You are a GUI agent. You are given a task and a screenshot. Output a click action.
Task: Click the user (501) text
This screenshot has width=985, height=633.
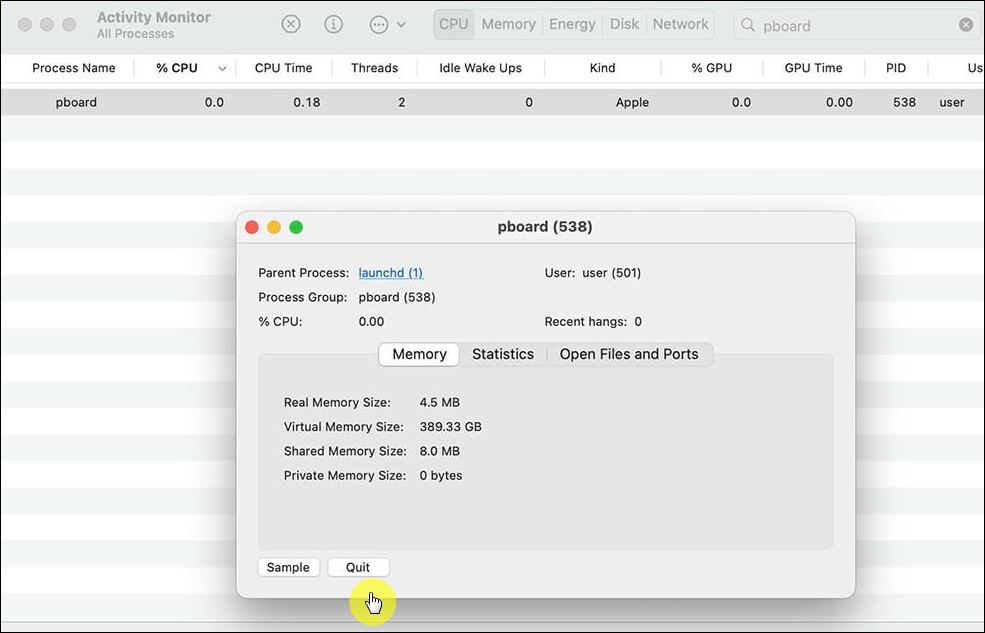[x=611, y=273]
